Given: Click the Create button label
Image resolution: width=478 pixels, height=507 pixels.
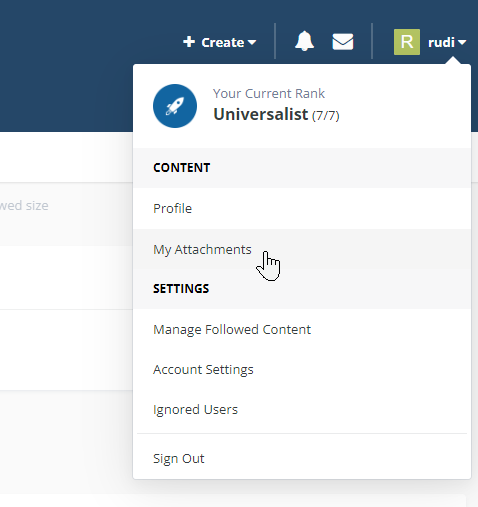Looking at the screenshot, I should click(x=223, y=42).
